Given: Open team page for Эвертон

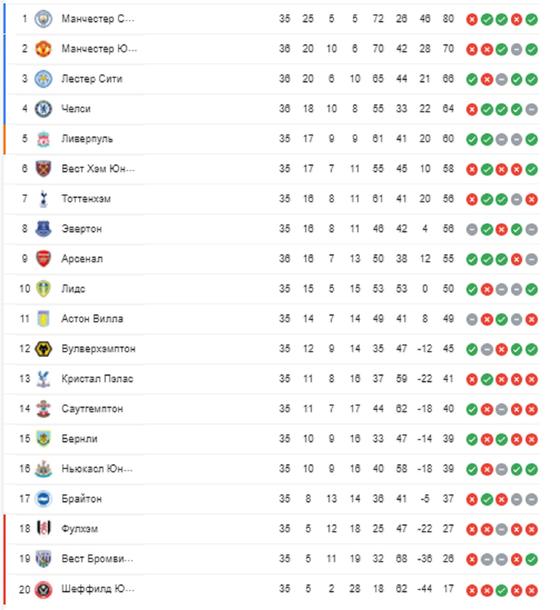Looking at the screenshot, I should (x=82, y=229).
